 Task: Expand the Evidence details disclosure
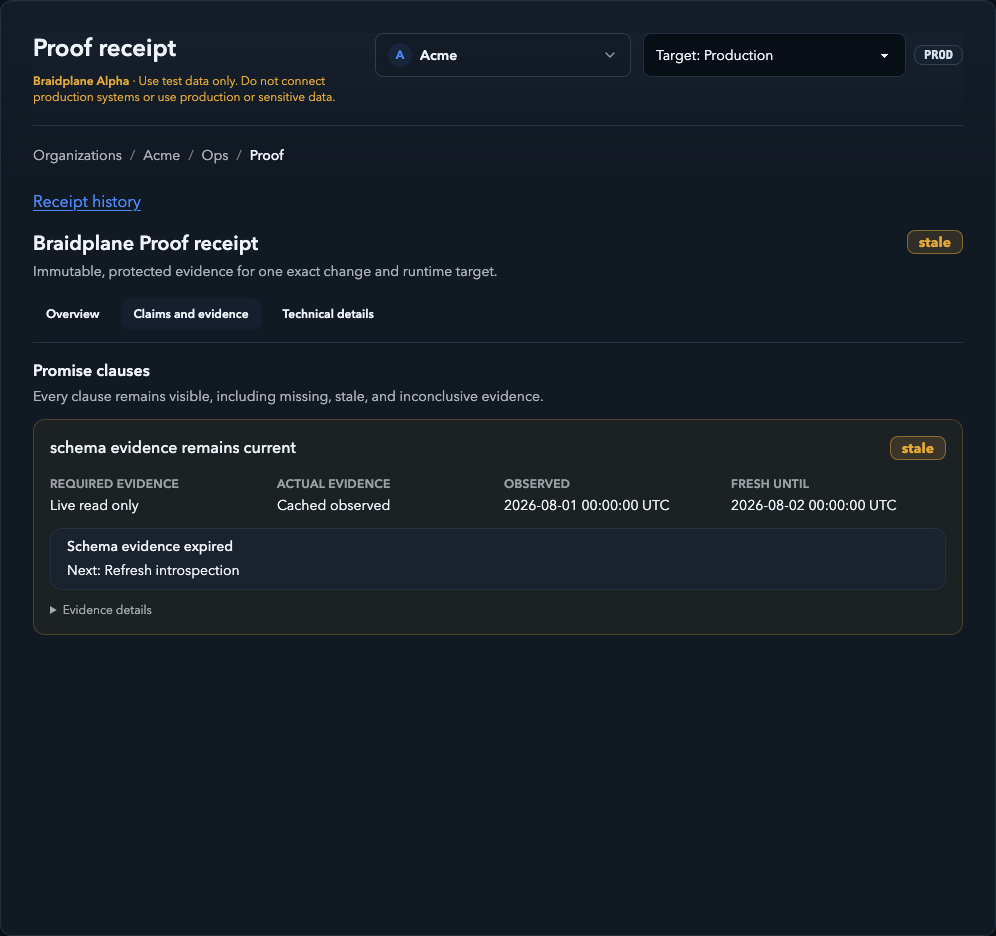point(101,610)
